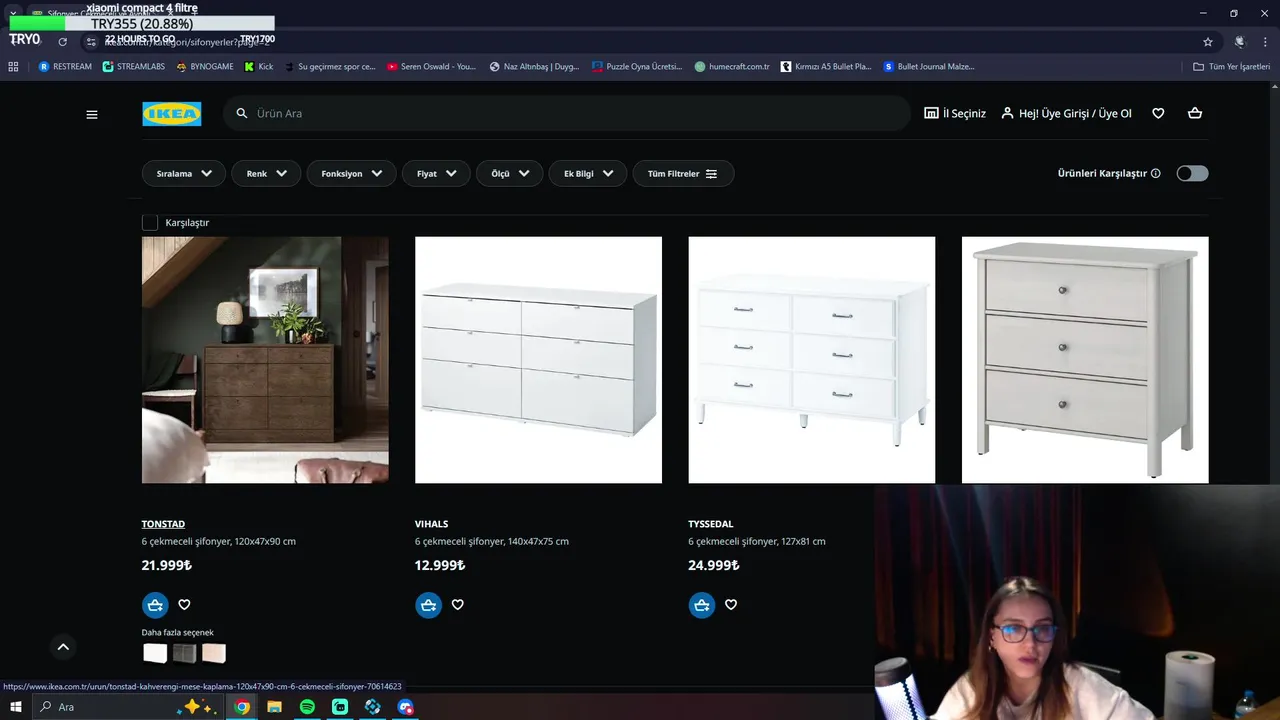This screenshot has height=720, width=1280.
Task: Add TYSSEDAL to the basket
Action: [x=701, y=605]
